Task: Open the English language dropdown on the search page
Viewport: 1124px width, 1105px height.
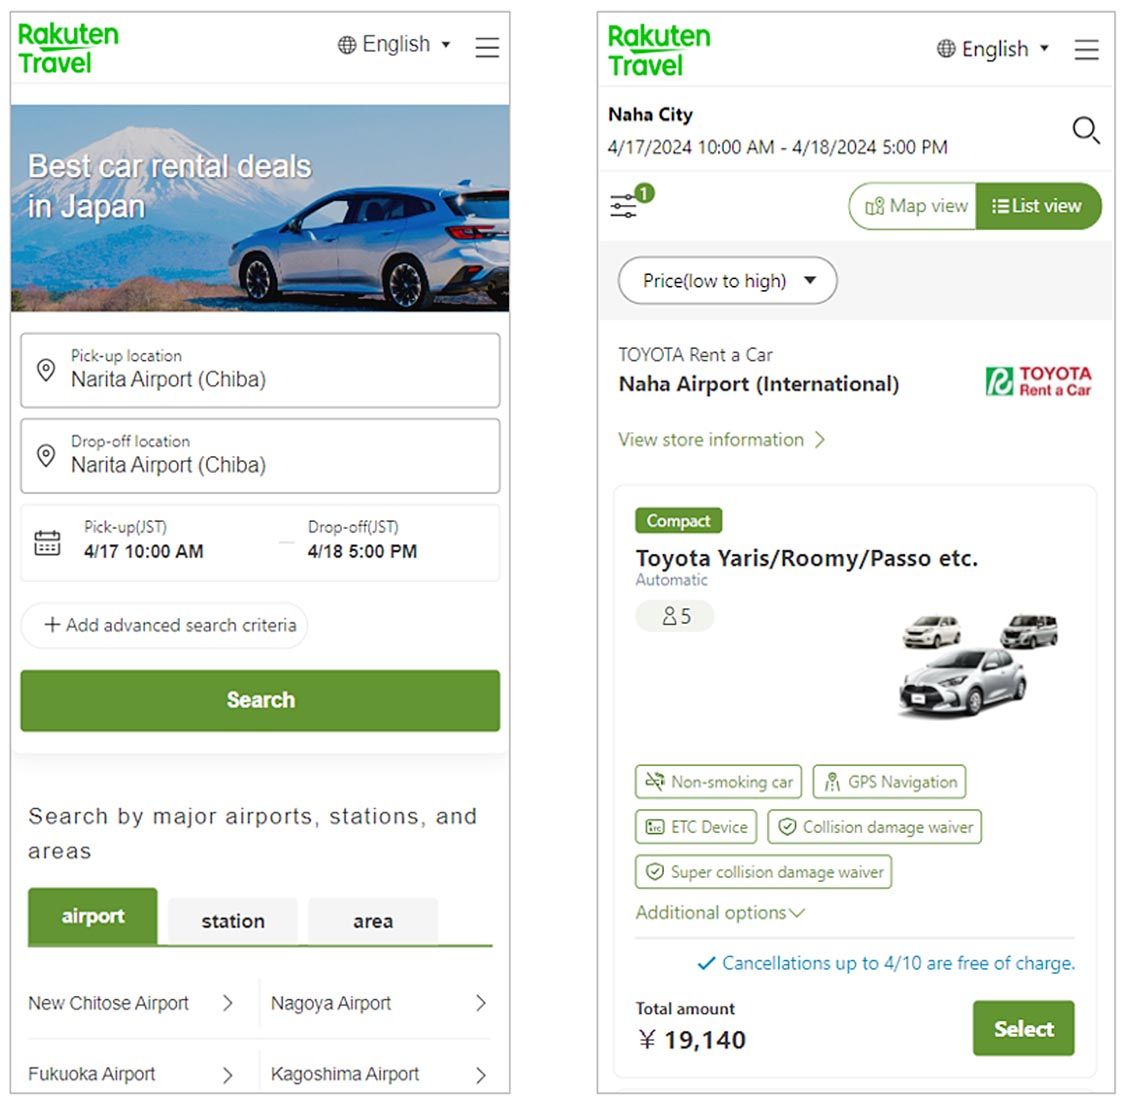Action: pyautogui.click(x=395, y=45)
